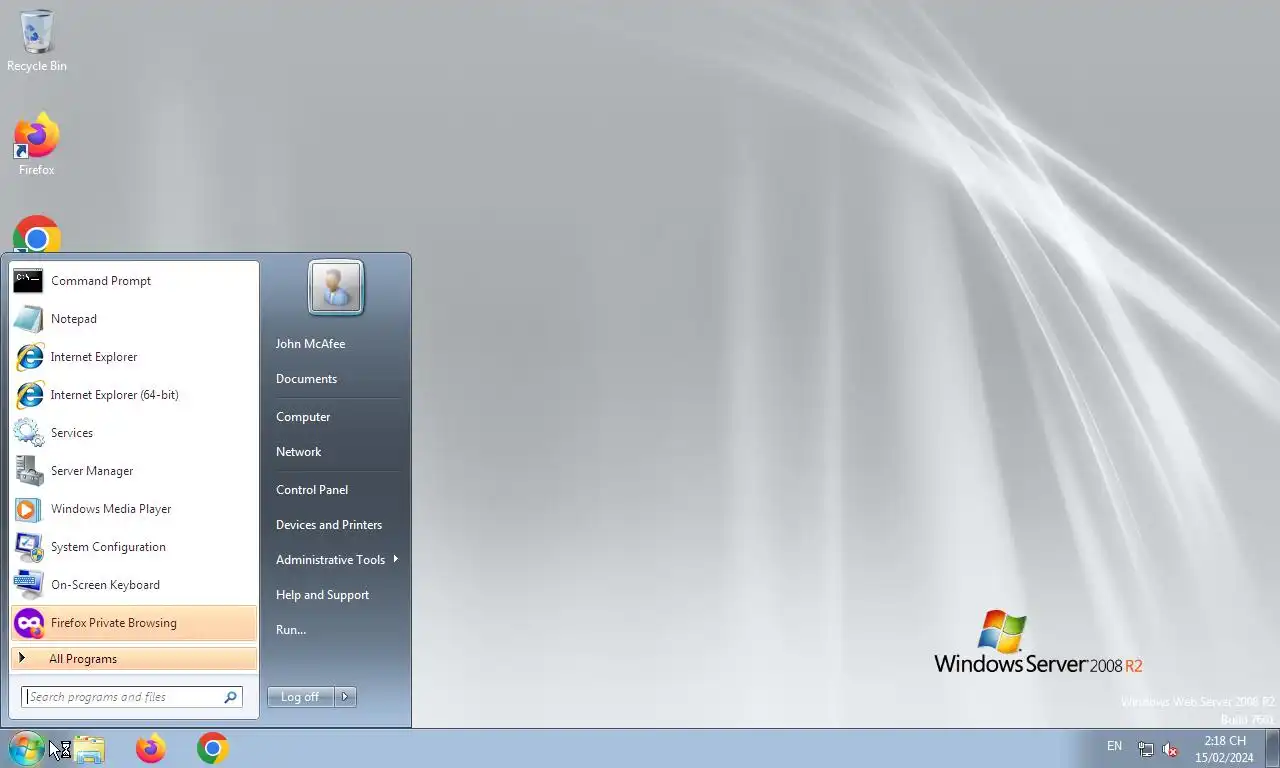Image resolution: width=1280 pixels, height=768 pixels.
Task: Launch Firefox from the taskbar
Action: (x=151, y=748)
